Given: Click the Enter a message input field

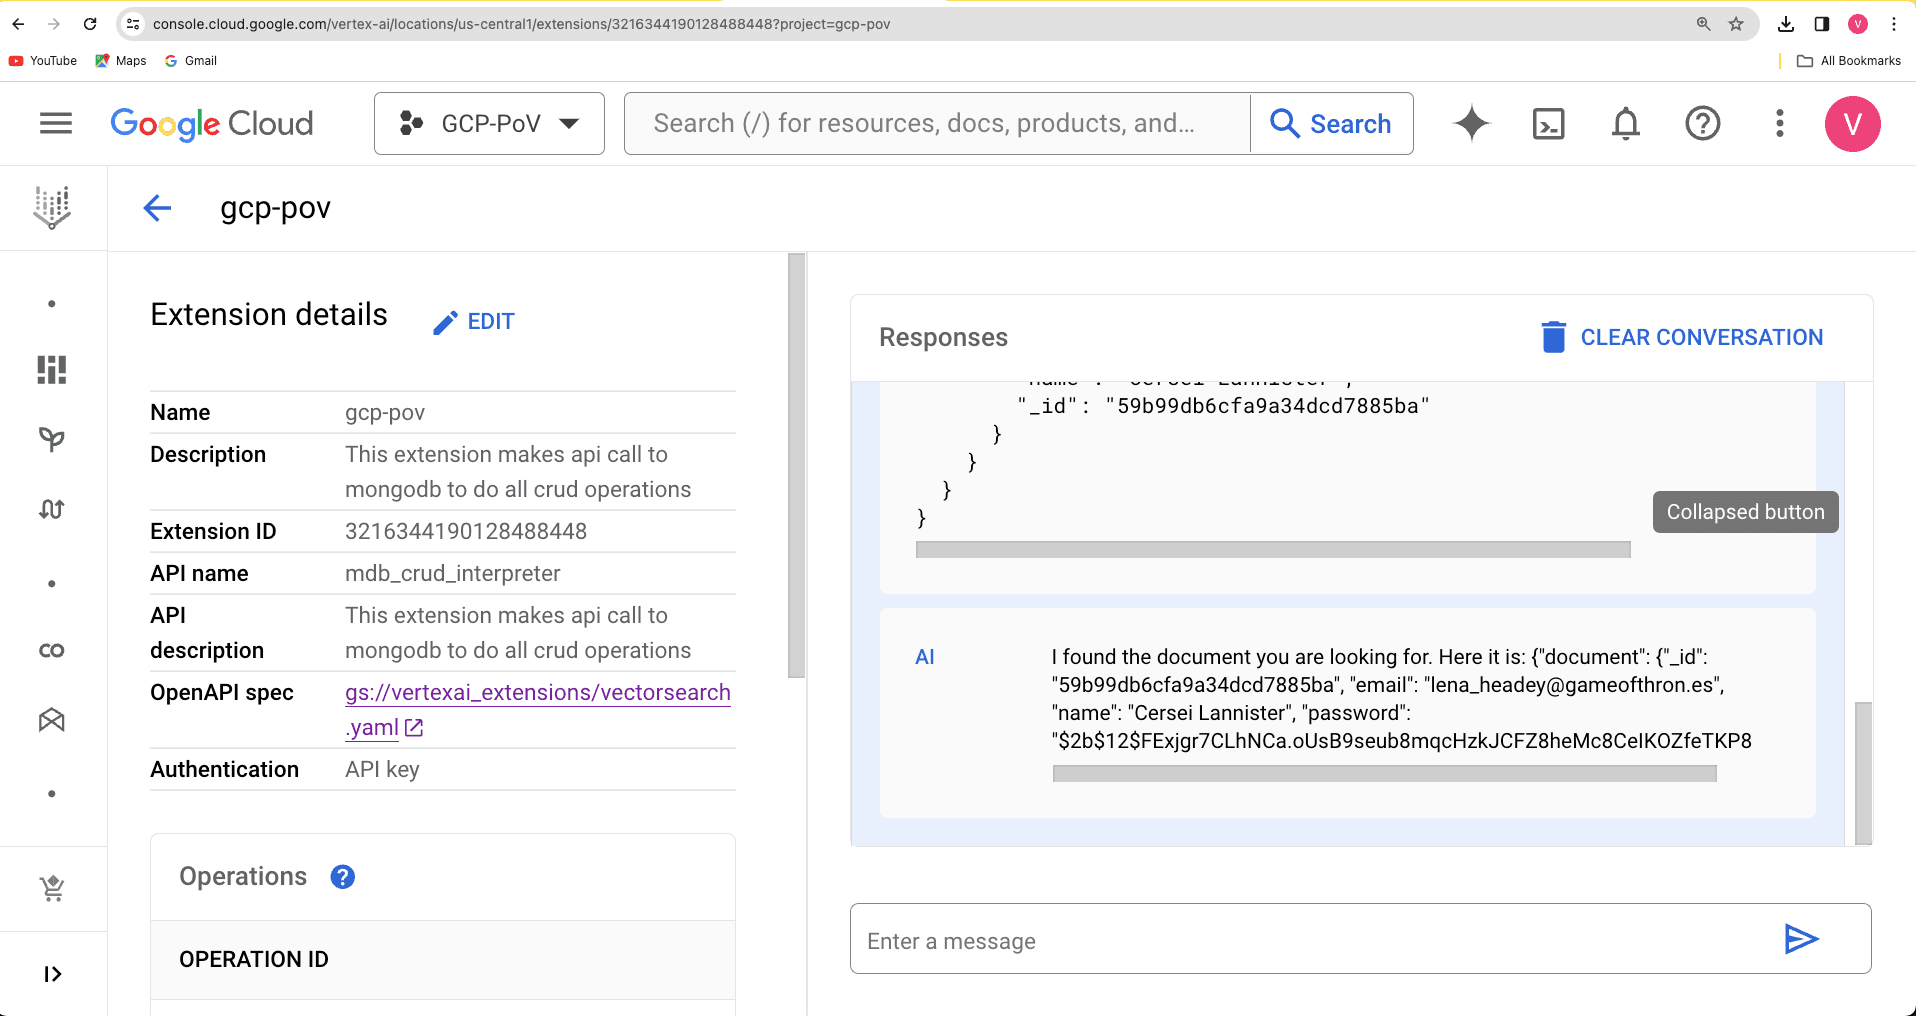Looking at the screenshot, I should [x=1310, y=941].
